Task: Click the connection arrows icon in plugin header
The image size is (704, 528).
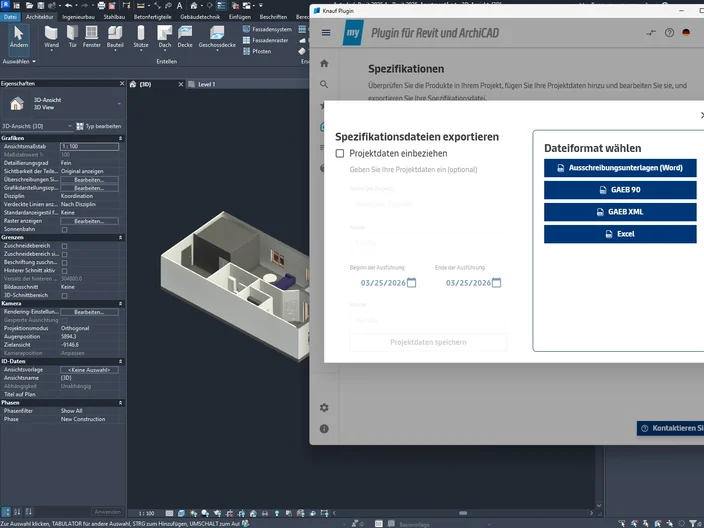Action: [651, 33]
